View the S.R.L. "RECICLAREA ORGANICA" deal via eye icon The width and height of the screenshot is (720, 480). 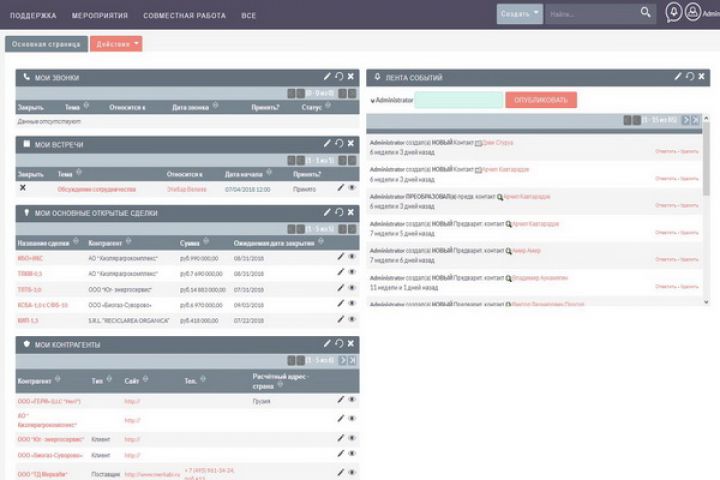352,319
